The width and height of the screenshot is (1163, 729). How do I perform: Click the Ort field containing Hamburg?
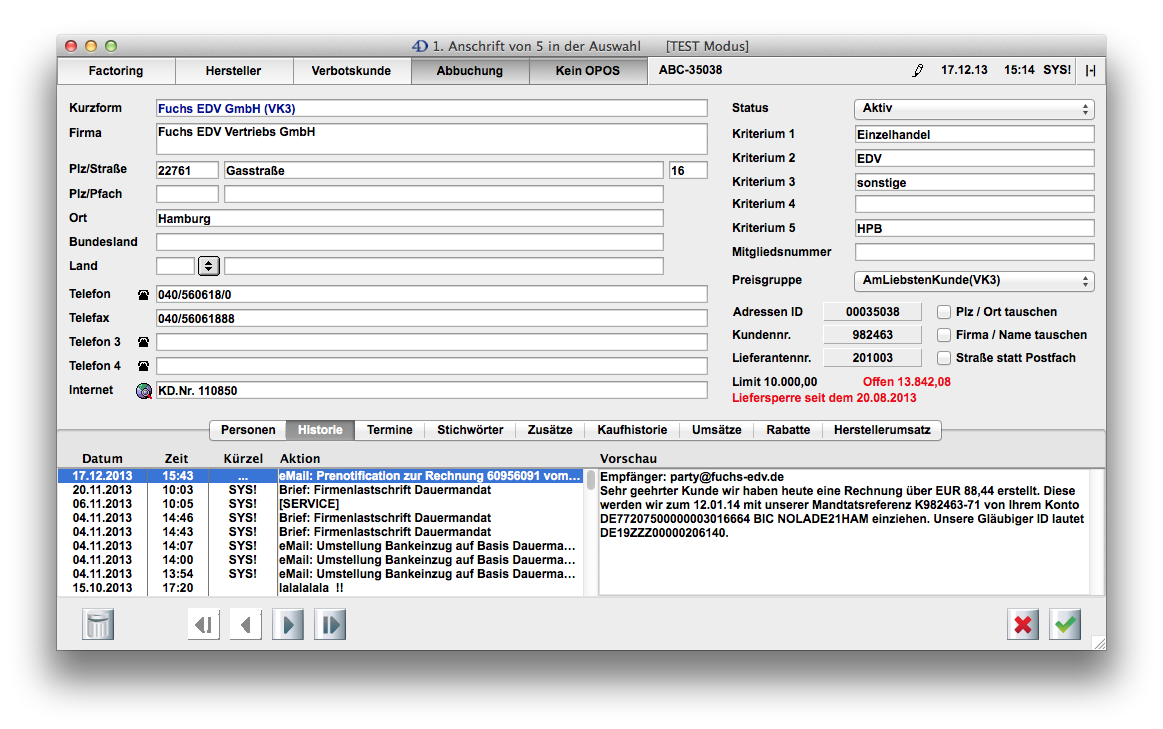(409, 218)
